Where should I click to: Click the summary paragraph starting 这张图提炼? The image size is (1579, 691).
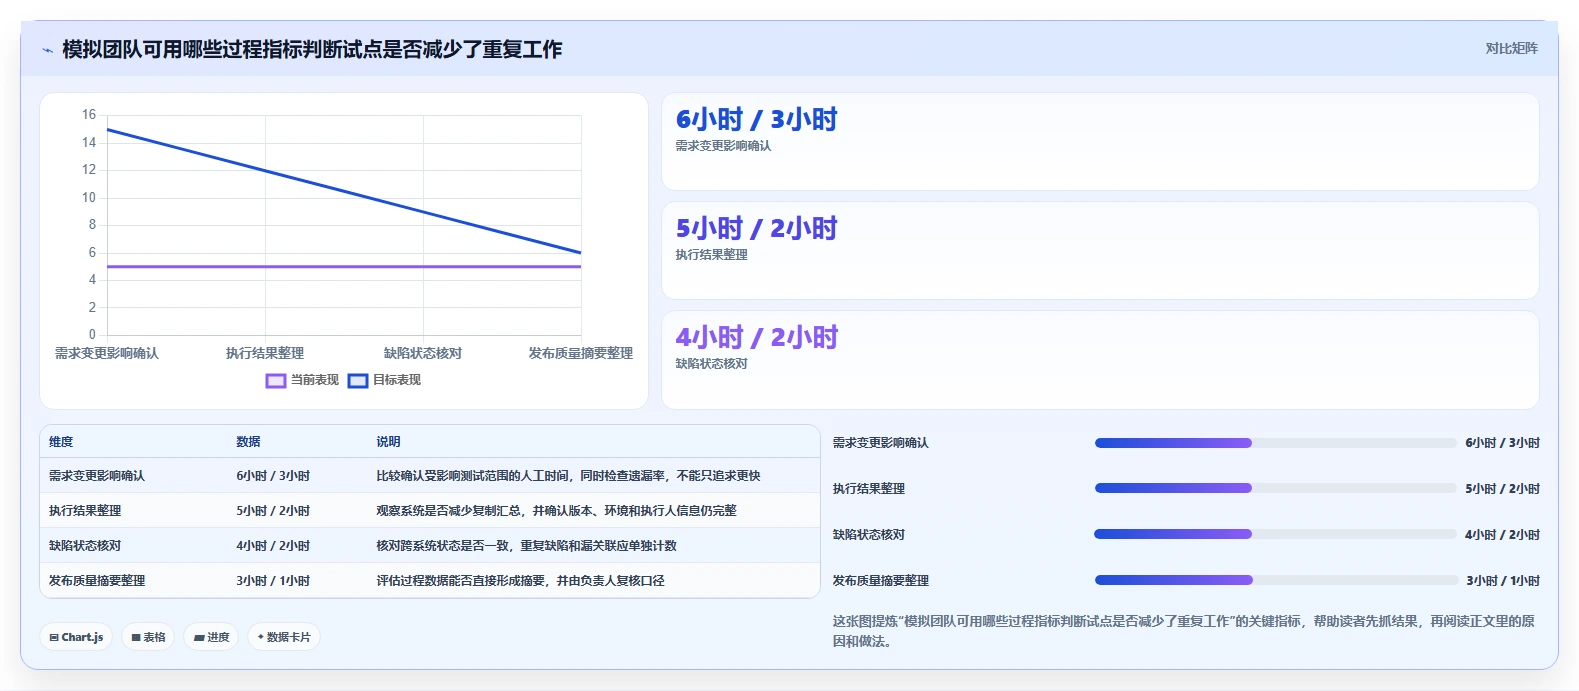[1184, 631]
